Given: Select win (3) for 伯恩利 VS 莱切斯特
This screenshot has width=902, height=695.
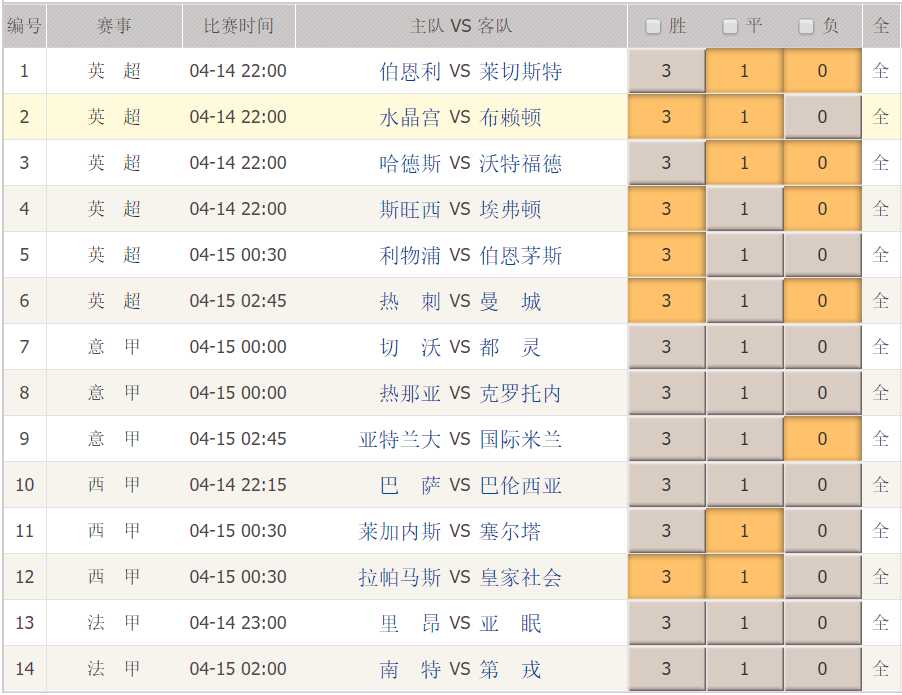Looking at the screenshot, I should tap(667, 71).
